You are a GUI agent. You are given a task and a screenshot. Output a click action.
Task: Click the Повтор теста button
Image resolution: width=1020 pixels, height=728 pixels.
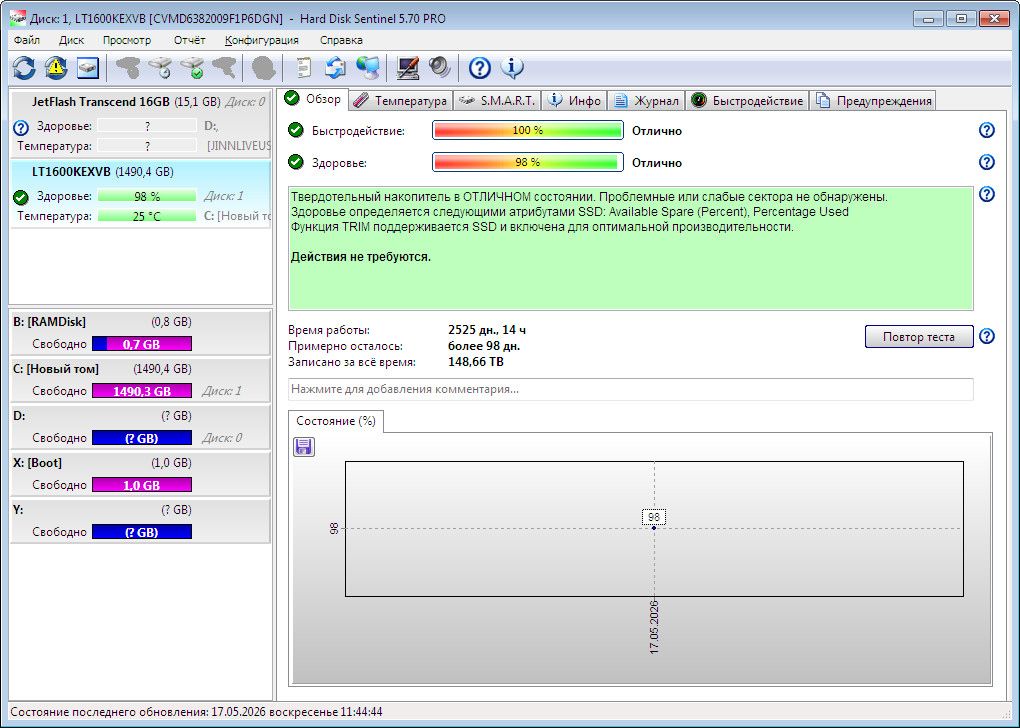click(919, 336)
